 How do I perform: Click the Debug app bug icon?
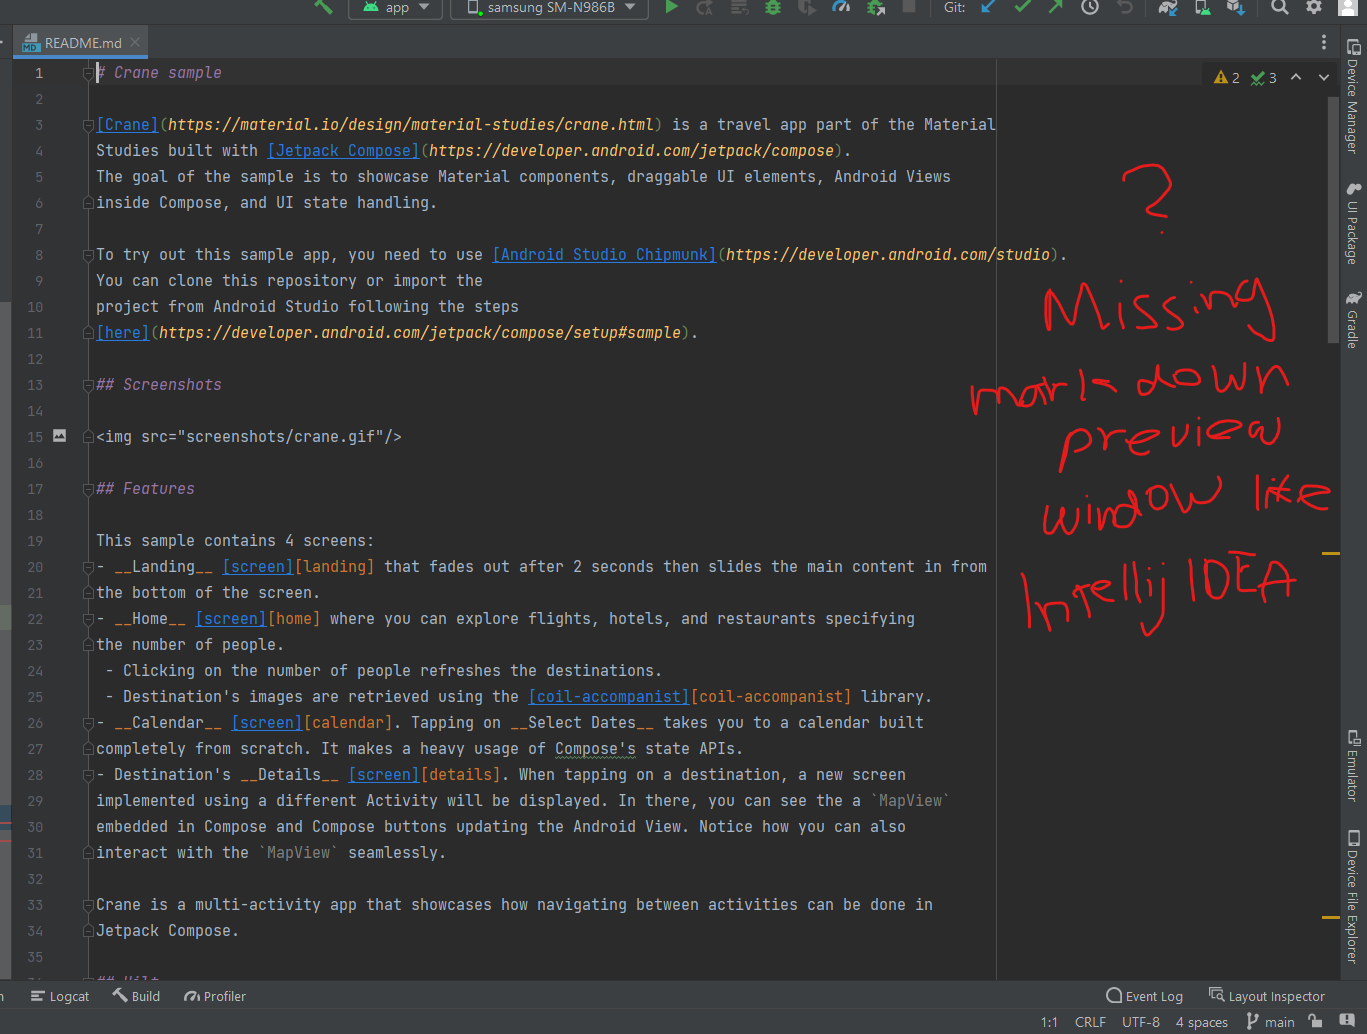click(x=773, y=7)
